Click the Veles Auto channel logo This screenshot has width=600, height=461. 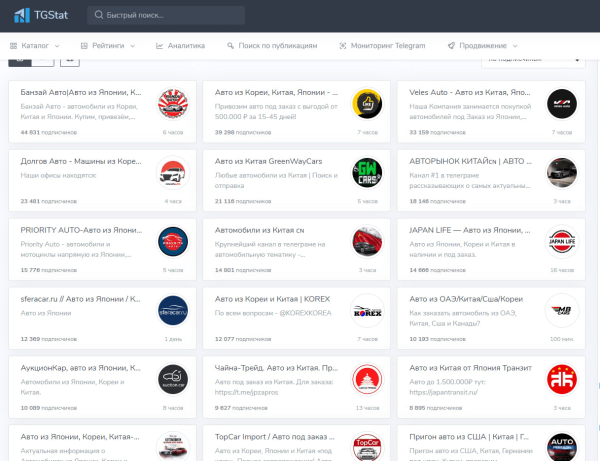pos(562,104)
